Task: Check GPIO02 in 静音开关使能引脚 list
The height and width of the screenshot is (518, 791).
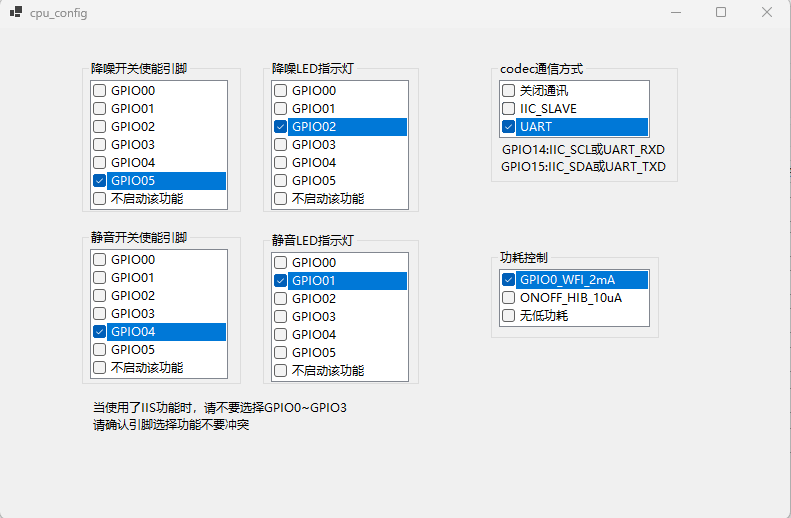Action: (100, 296)
